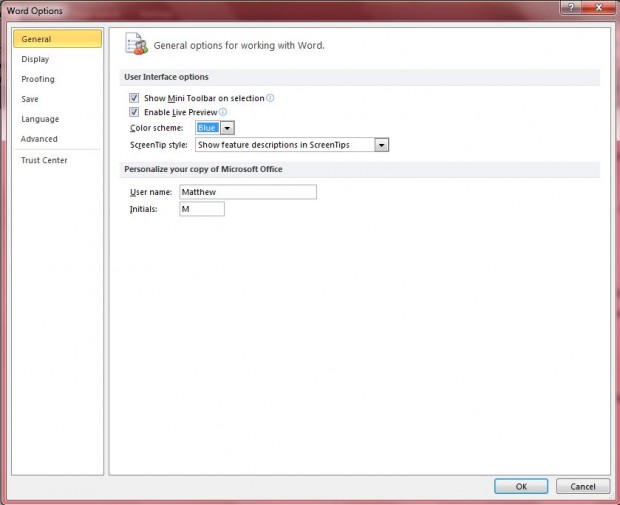This screenshot has height=505, width=620.
Task: Open the Trust Center category
Action: (x=44, y=160)
